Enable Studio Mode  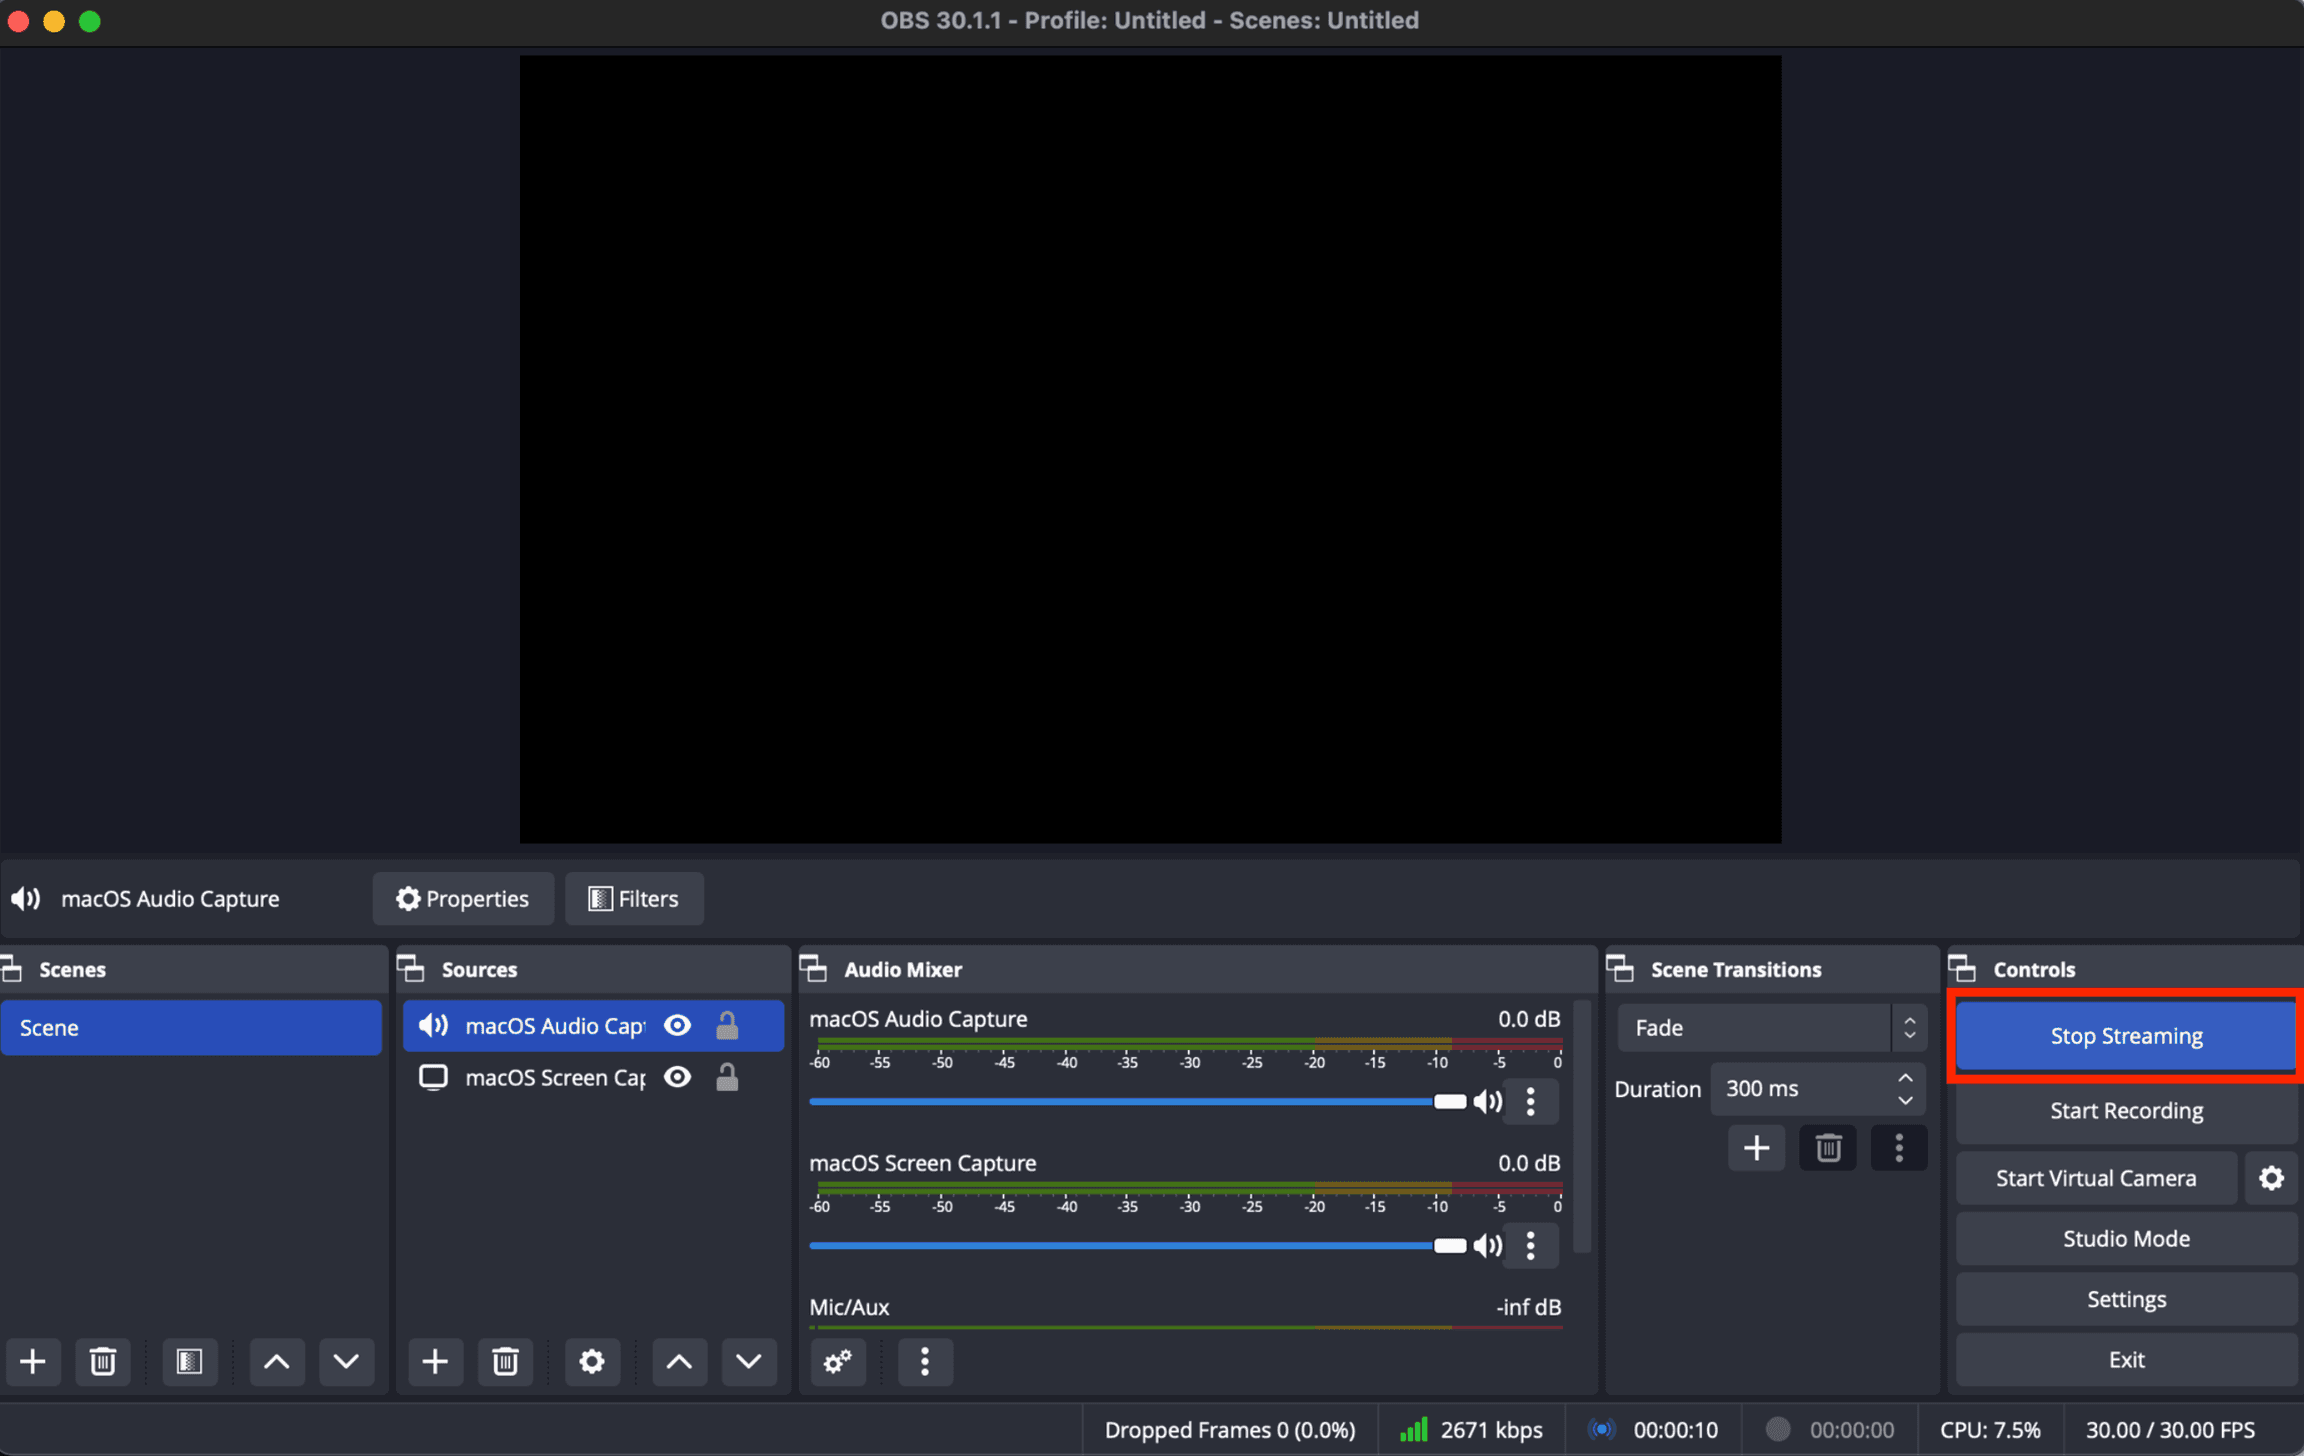pyautogui.click(x=2126, y=1239)
